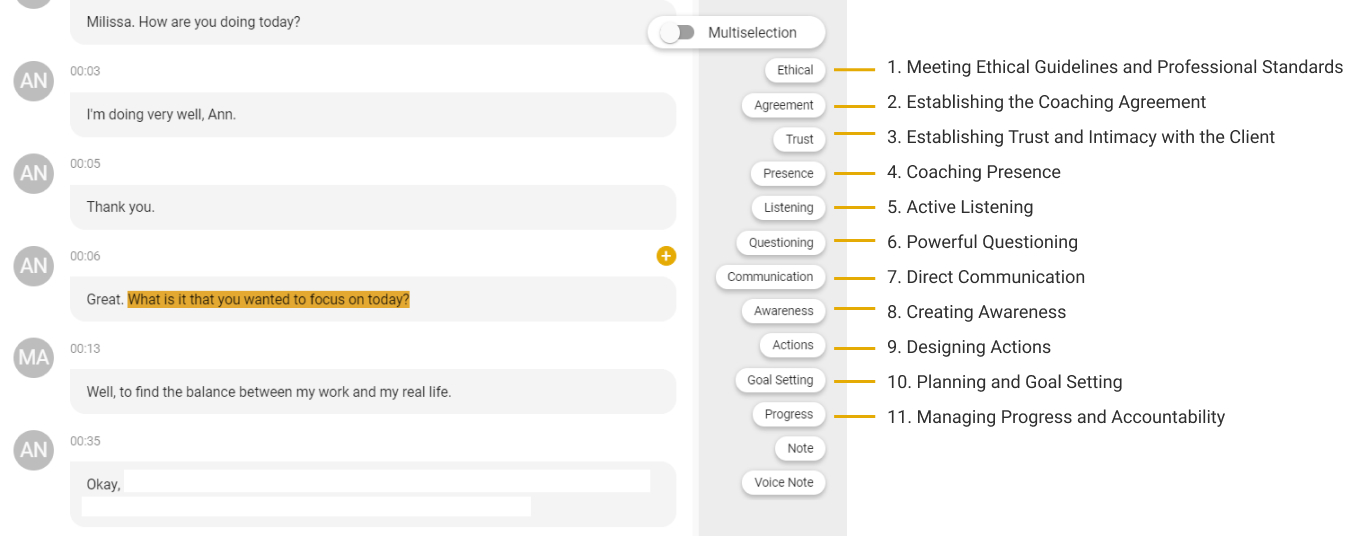The image size is (1349, 536).
Task: Click the highlighted question text
Action: (x=269, y=299)
